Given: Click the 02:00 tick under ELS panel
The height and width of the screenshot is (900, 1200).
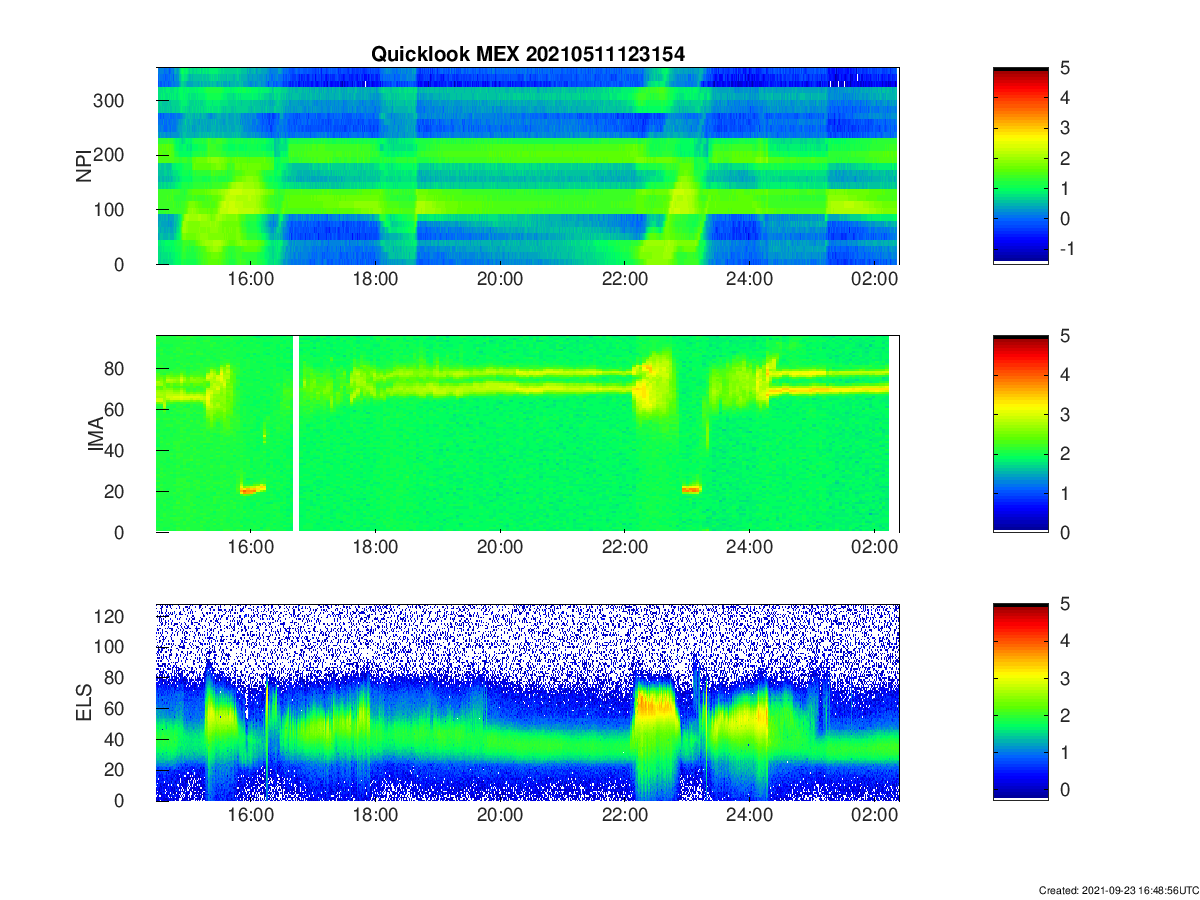Looking at the screenshot, I should 874,817.
